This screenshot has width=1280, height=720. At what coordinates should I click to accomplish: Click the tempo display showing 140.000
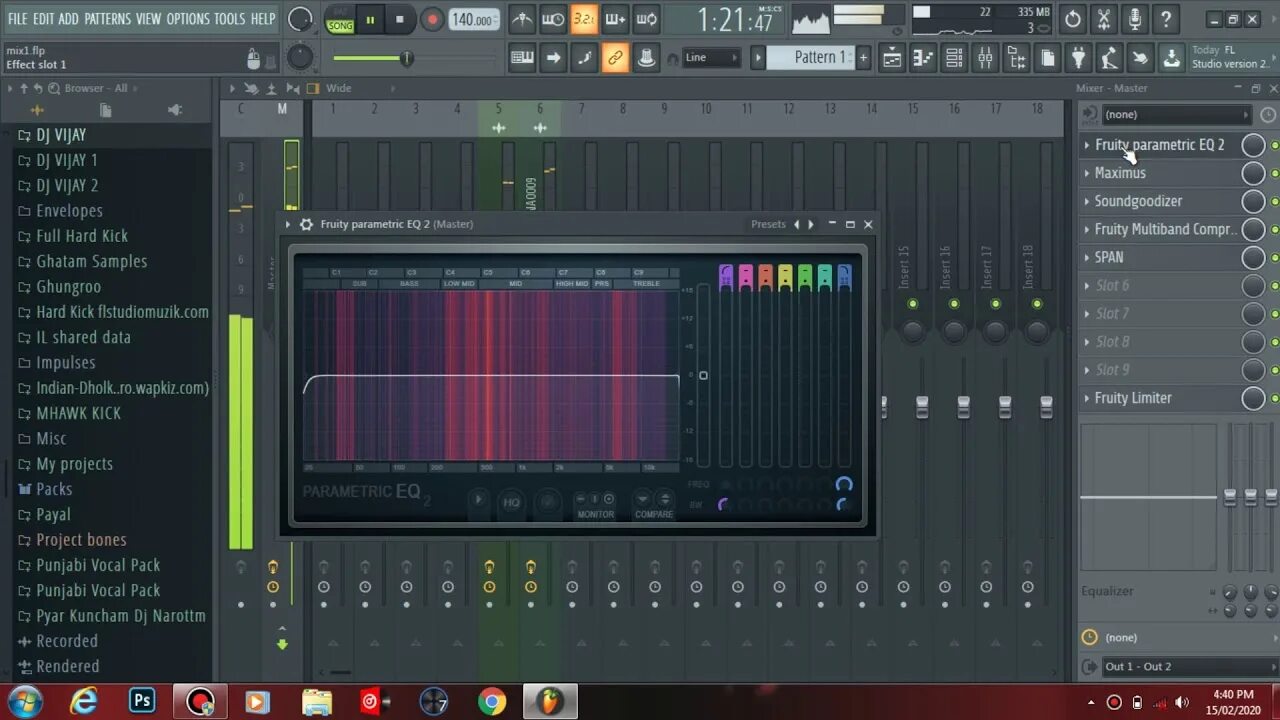click(x=472, y=17)
